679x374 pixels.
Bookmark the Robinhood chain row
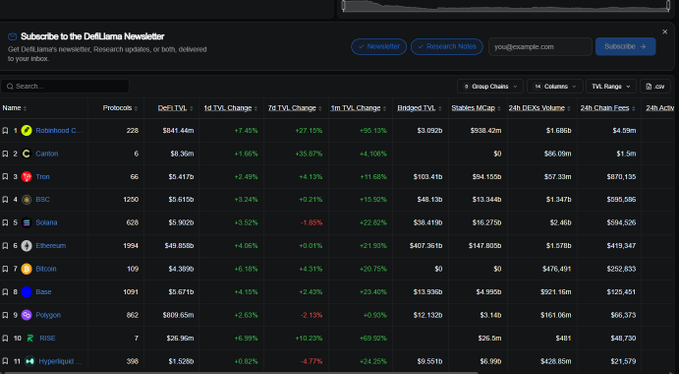point(5,131)
